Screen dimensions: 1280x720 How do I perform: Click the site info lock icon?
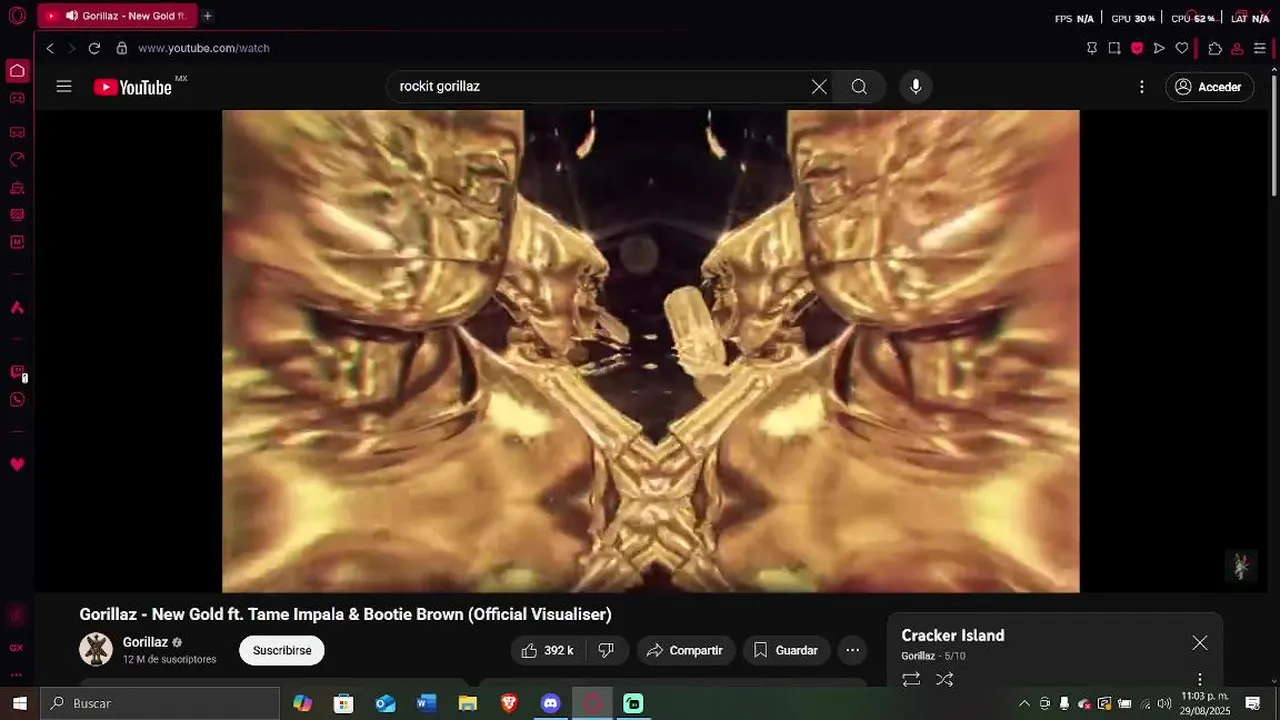coord(122,48)
